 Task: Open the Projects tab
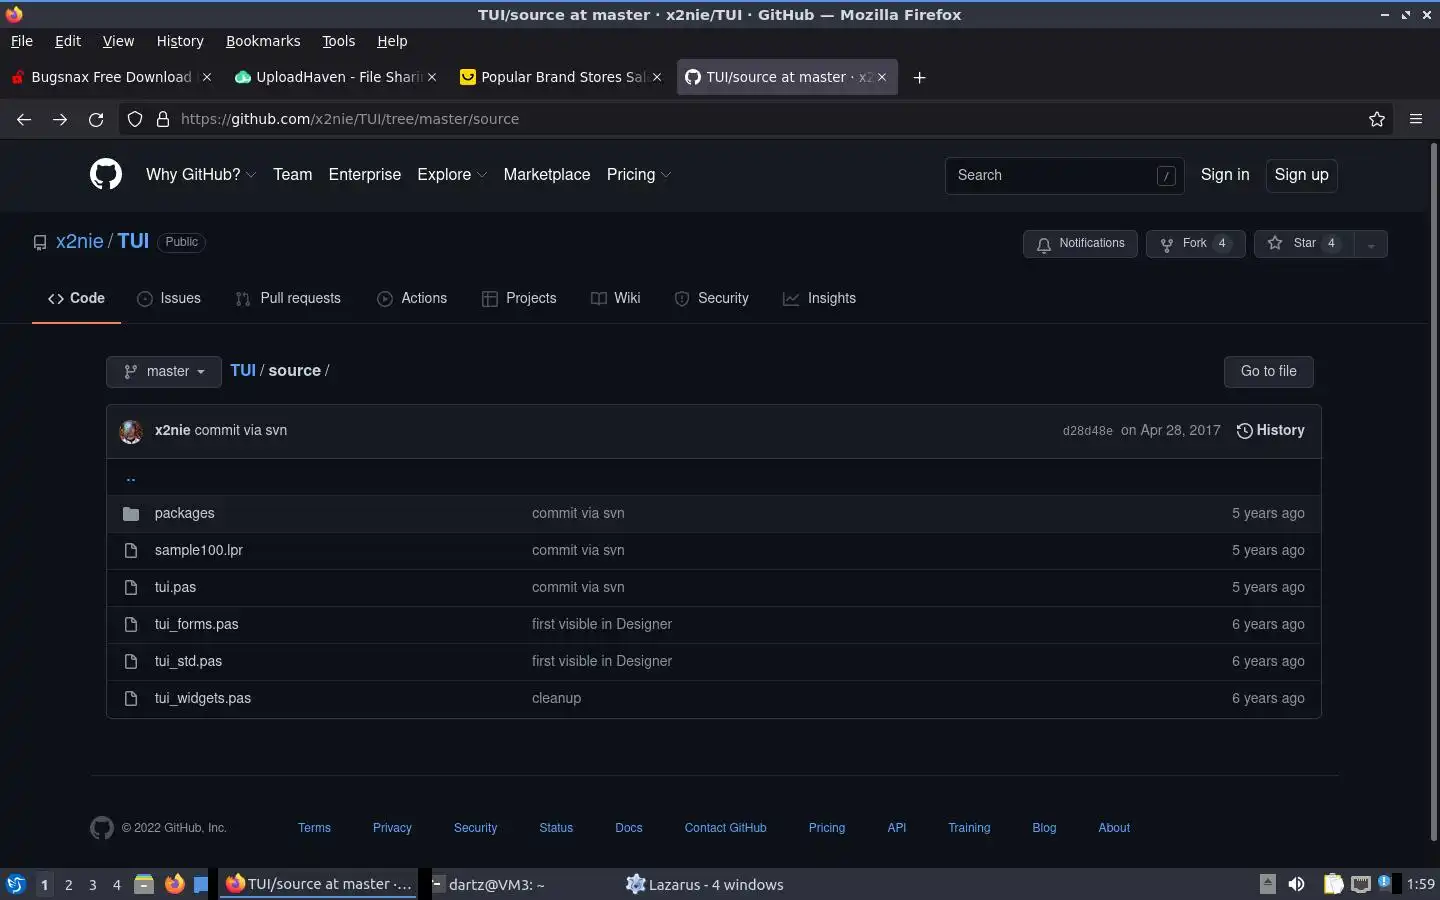[519, 298]
